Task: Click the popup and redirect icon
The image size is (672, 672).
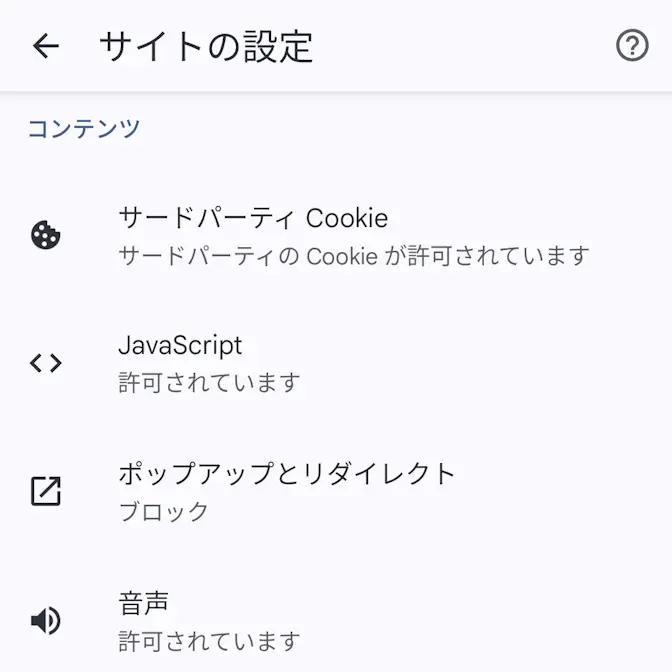Action: pyautogui.click(x=46, y=491)
